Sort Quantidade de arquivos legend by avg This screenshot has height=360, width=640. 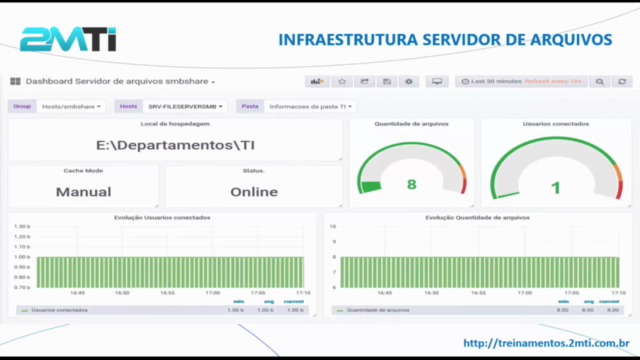click(589, 302)
